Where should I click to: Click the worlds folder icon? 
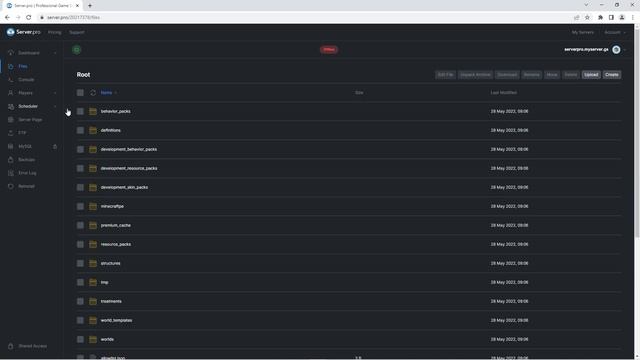93,339
